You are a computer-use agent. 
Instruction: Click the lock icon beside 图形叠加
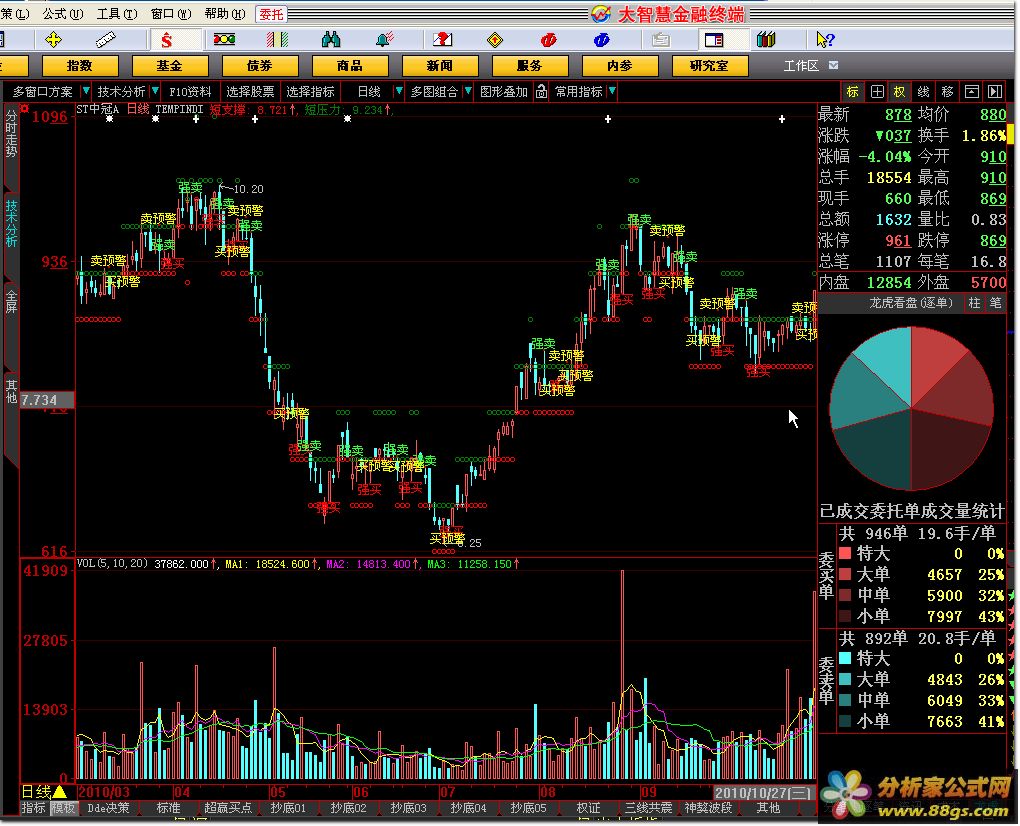click(x=541, y=92)
